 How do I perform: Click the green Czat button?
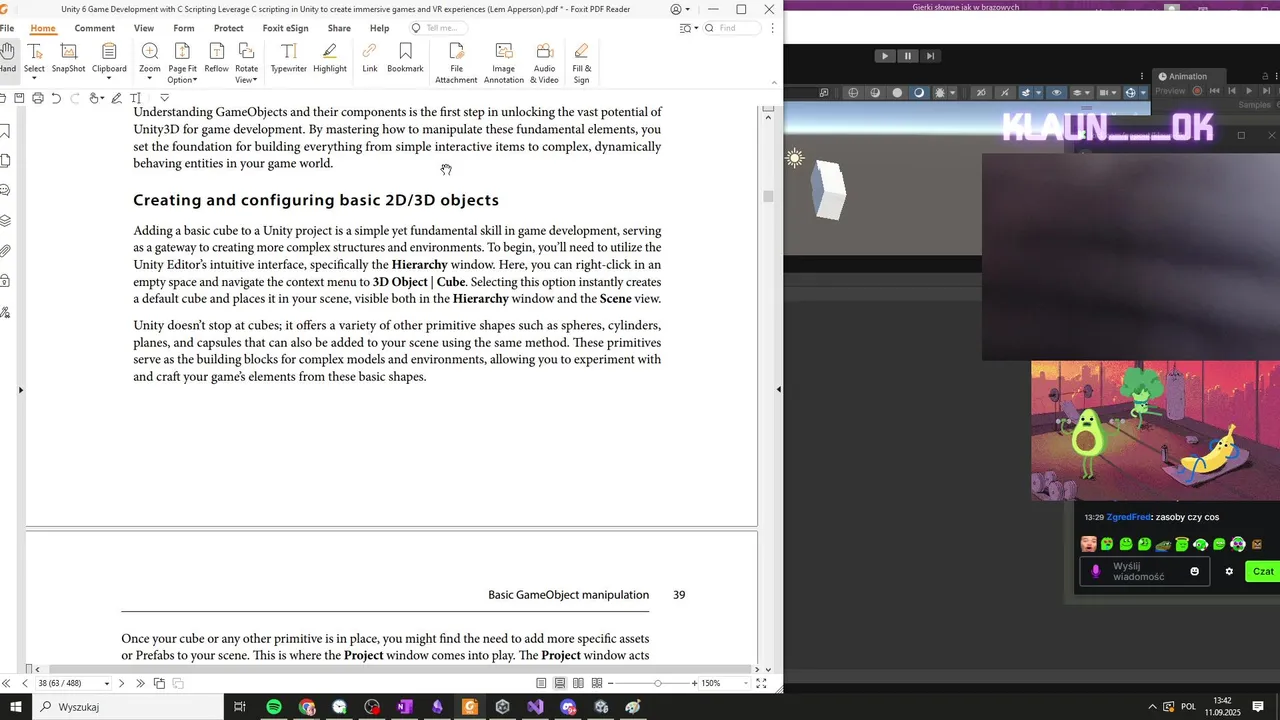pyautogui.click(x=1263, y=571)
